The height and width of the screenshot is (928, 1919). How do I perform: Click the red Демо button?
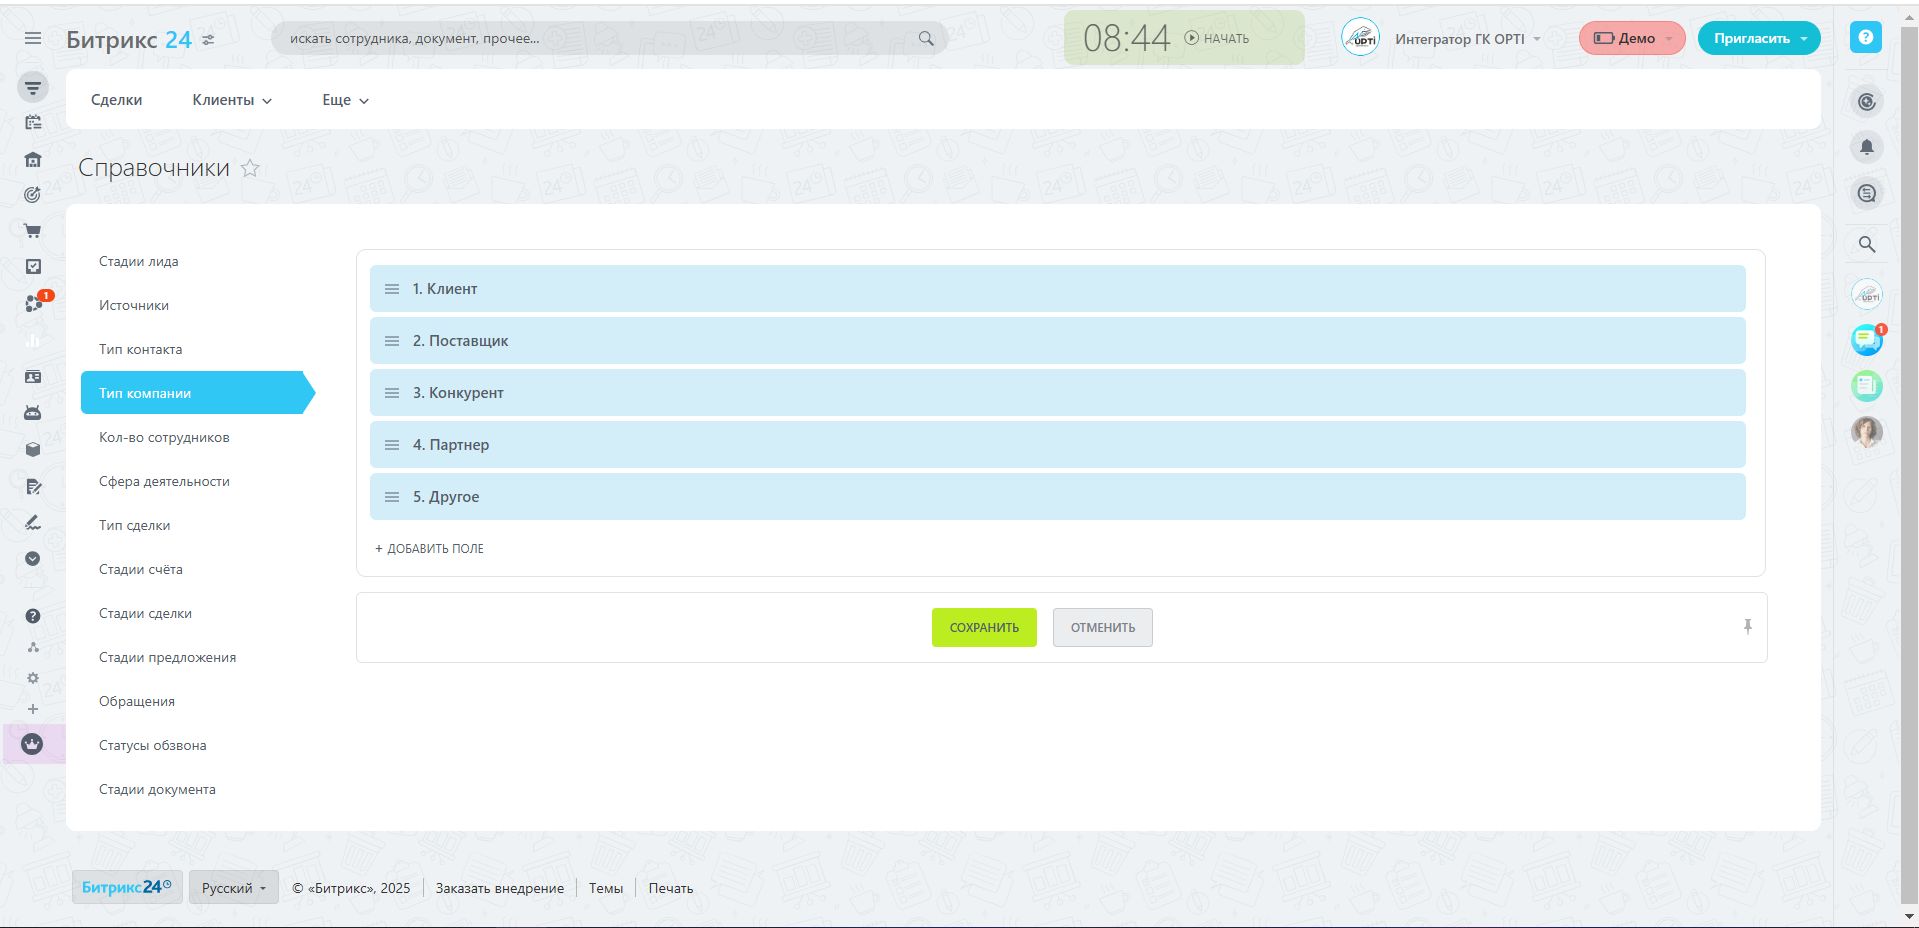[x=1632, y=38]
